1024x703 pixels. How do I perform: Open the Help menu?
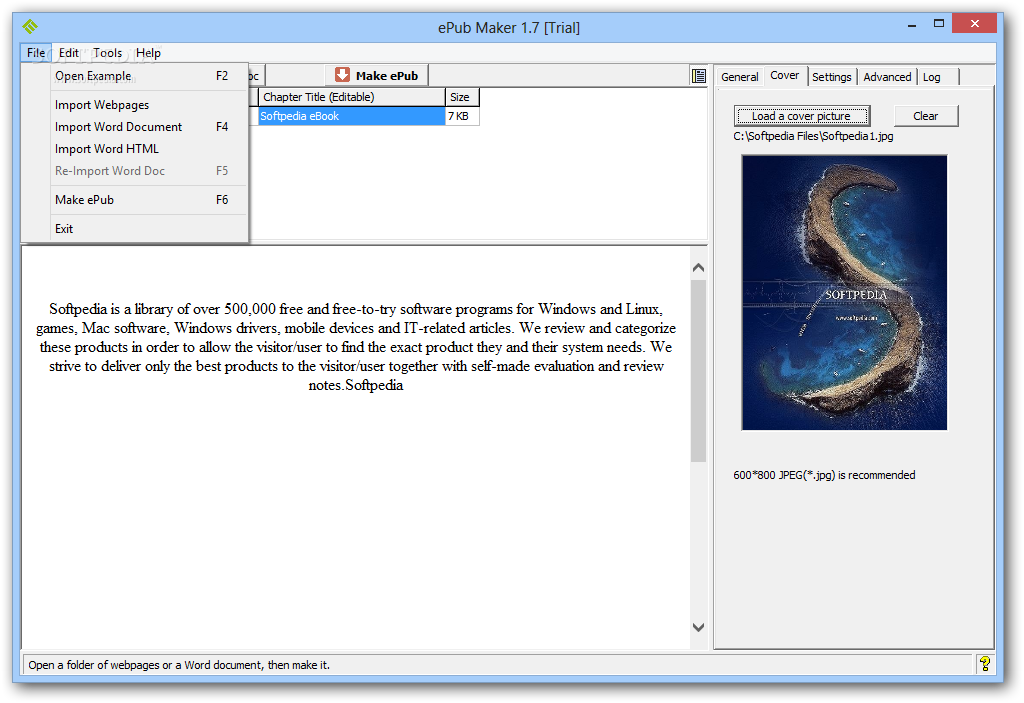[148, 53]
